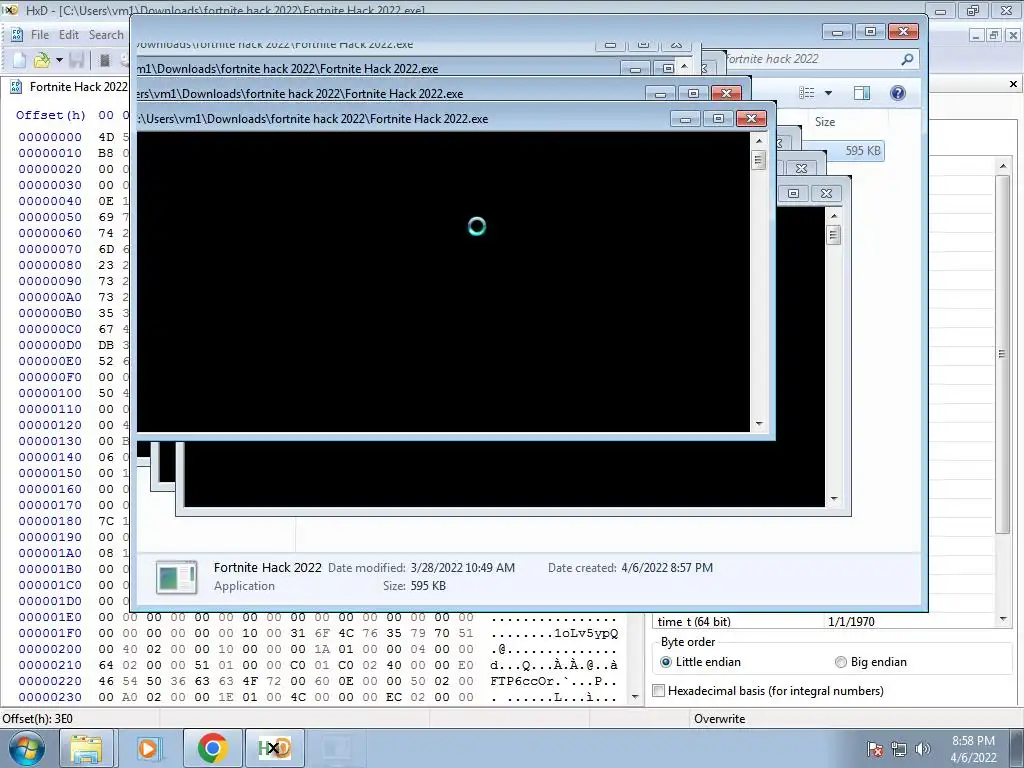
Task: Open Windows Media Player from the taskbar
Action: (x=148, y=748)
